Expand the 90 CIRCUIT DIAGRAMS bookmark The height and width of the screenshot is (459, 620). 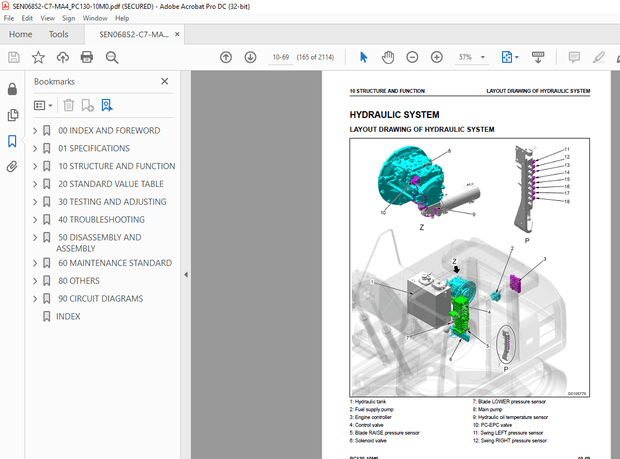(x=35, y=298)
